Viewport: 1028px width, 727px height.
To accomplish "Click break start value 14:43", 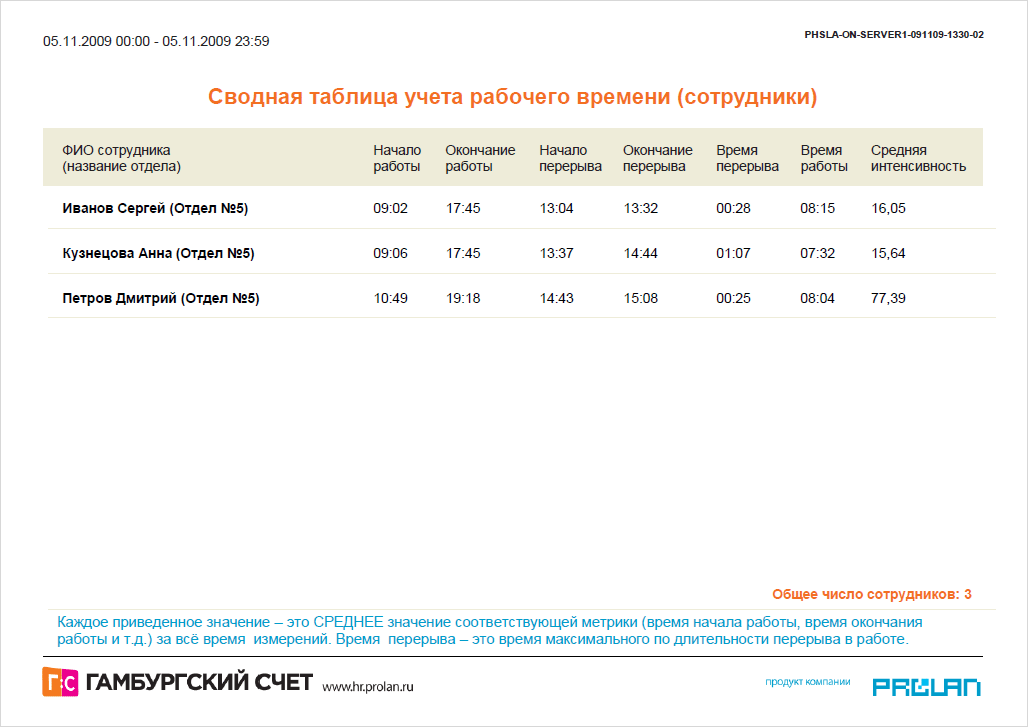I will (557, 298).
